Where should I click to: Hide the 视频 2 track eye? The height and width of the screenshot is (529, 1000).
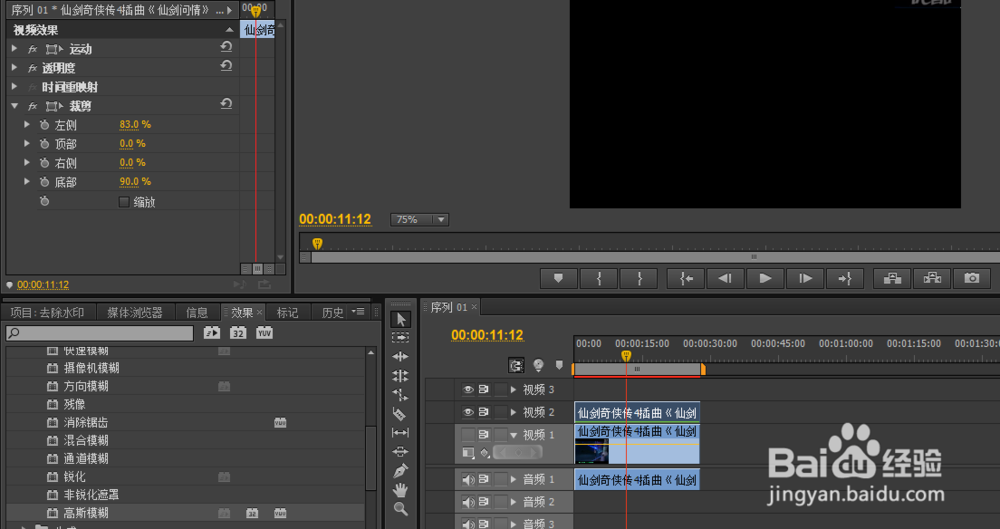468,412
